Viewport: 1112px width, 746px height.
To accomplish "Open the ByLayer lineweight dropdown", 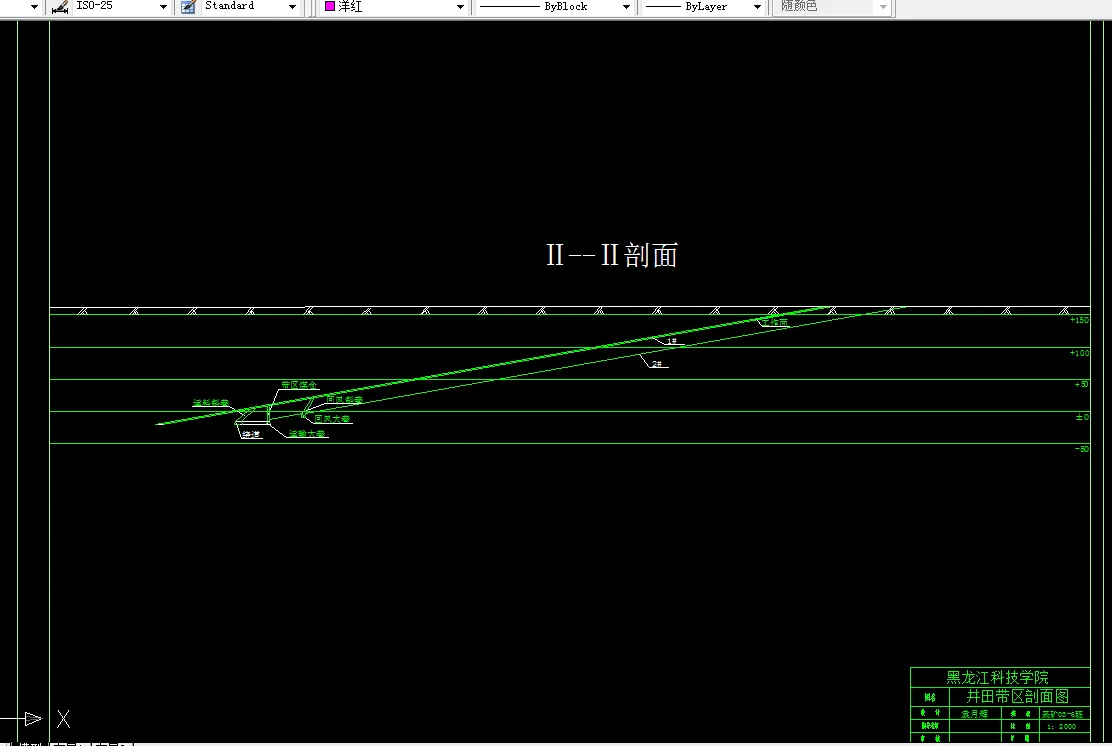I will [x=757, y=6].
